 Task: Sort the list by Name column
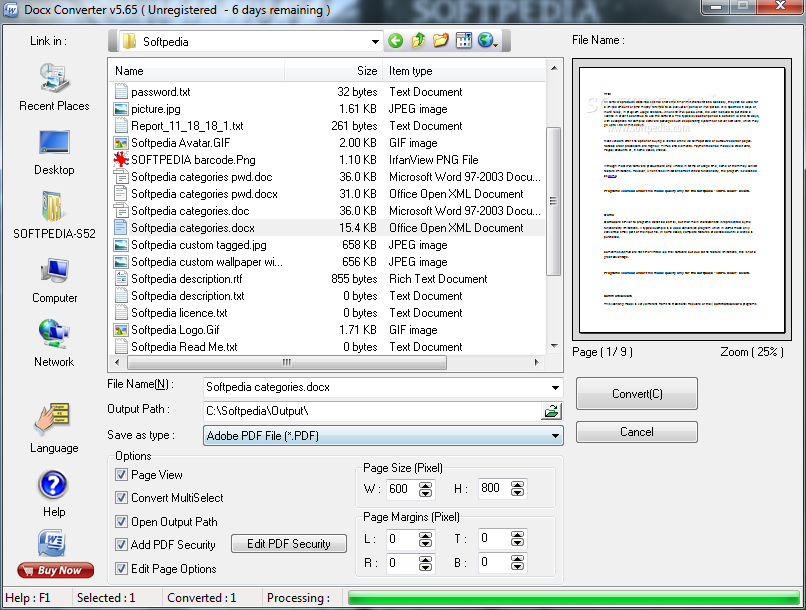pos(197,71)
